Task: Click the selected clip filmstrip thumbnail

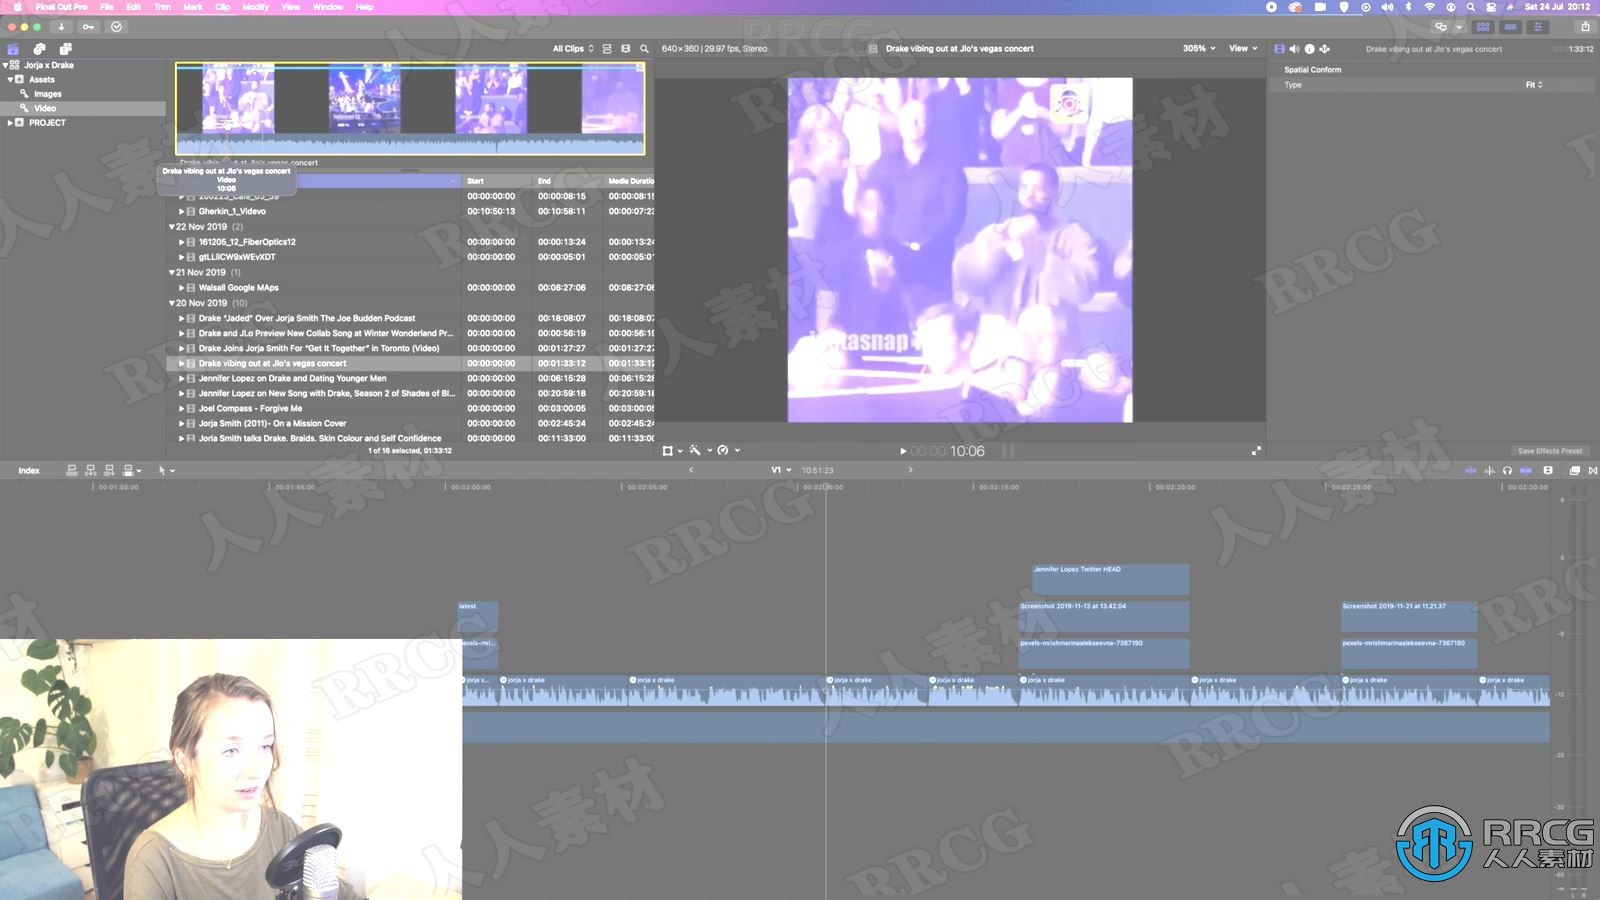Action: (410, 108)
